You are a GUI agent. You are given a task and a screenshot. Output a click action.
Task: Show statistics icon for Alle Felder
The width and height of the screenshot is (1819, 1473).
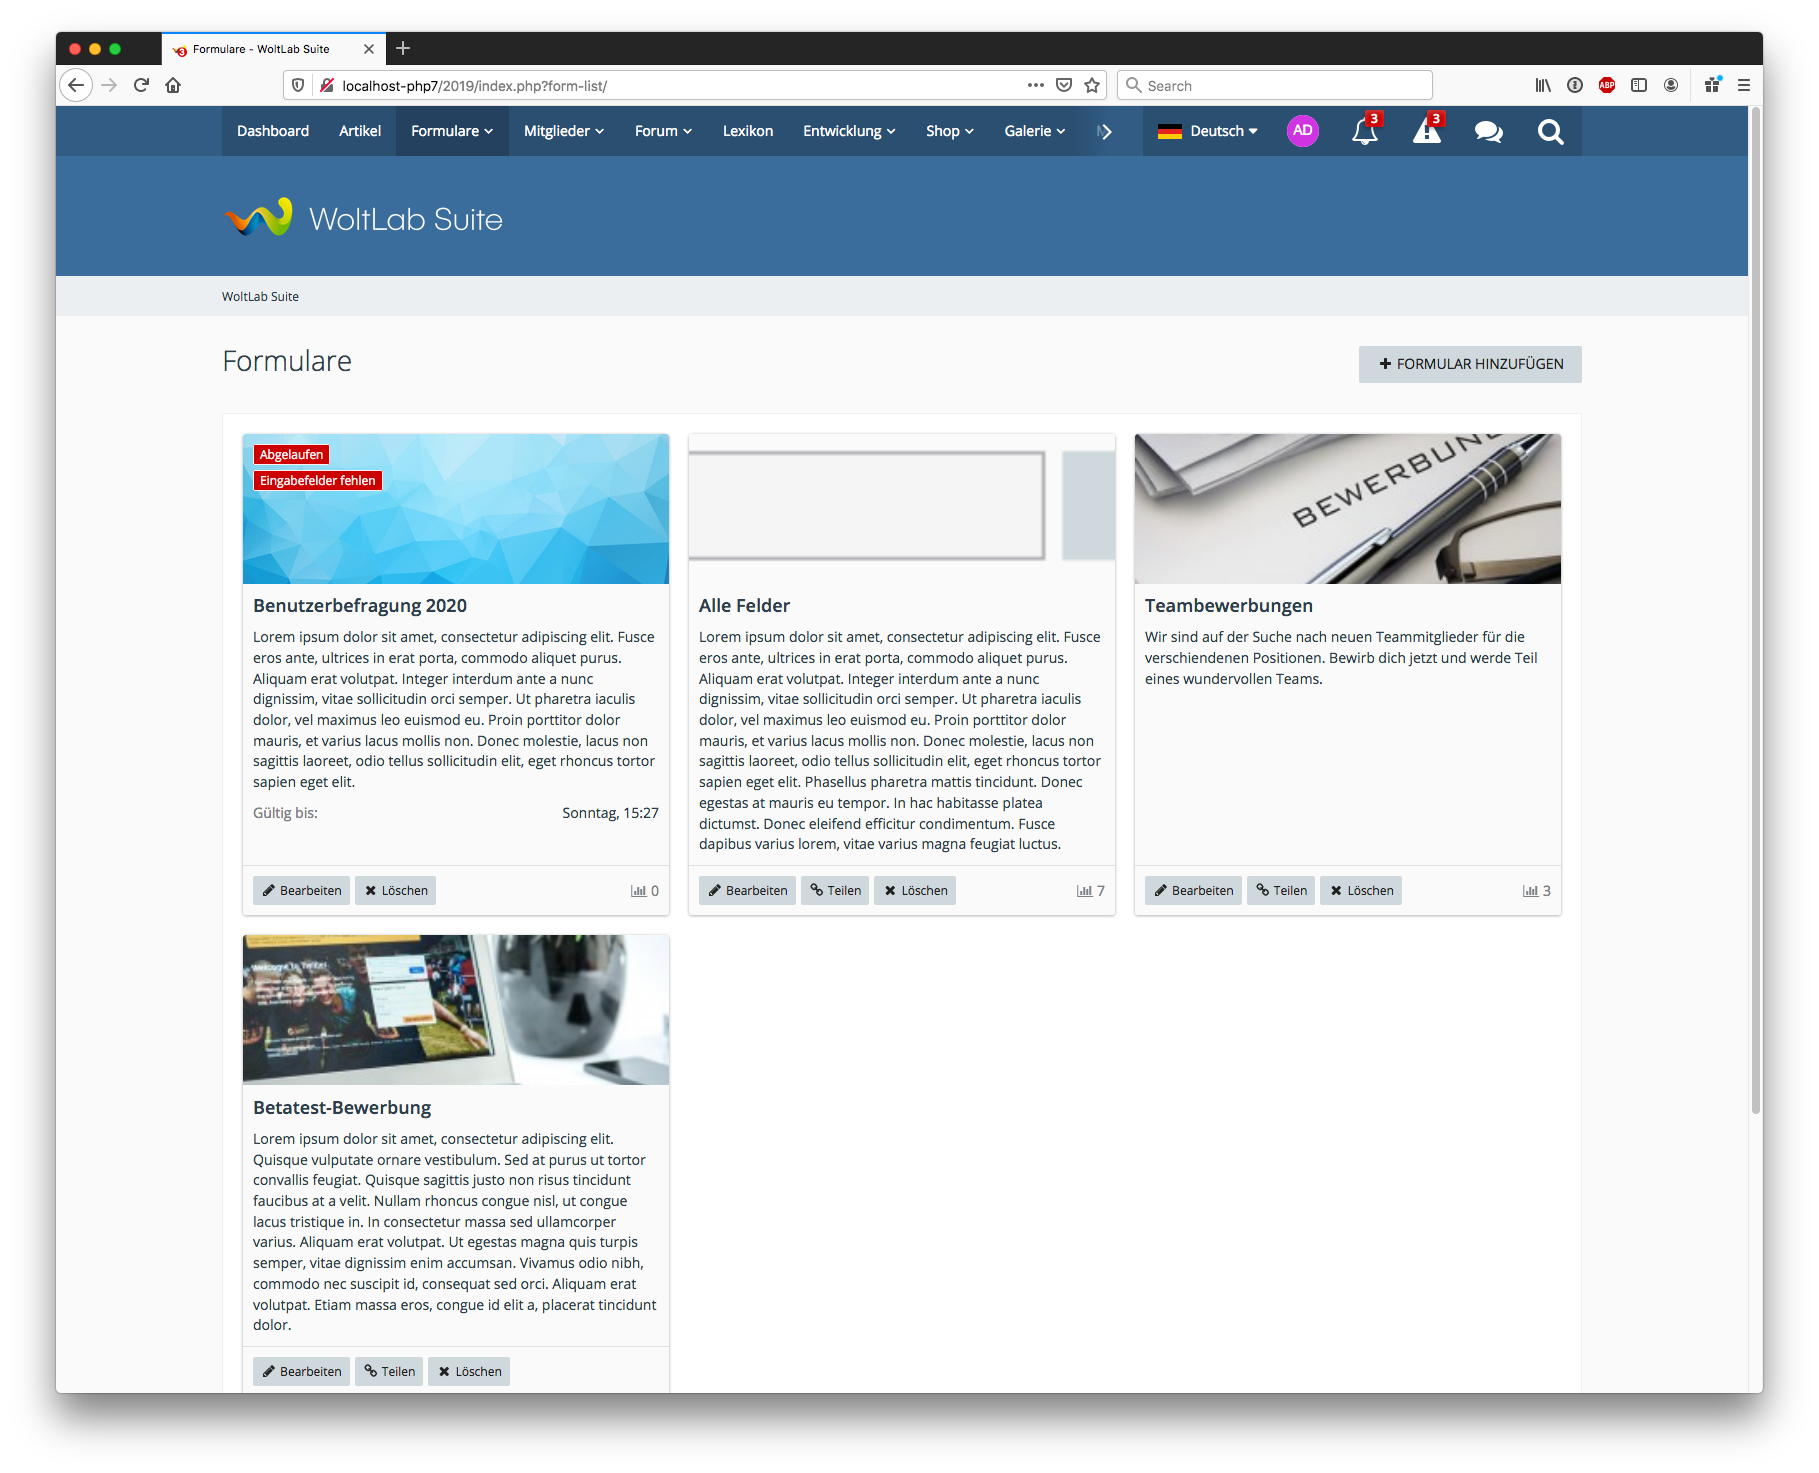tap(1084, 891)
